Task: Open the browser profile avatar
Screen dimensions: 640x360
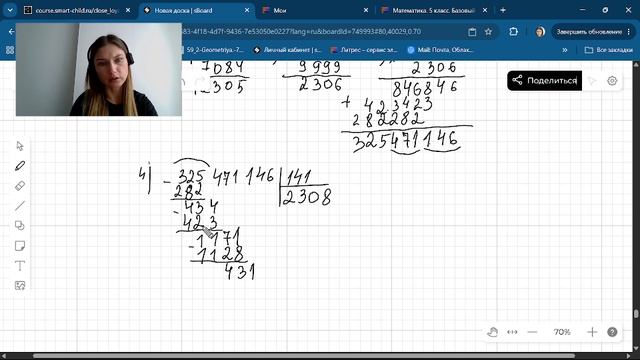Action: coord(540,32)
